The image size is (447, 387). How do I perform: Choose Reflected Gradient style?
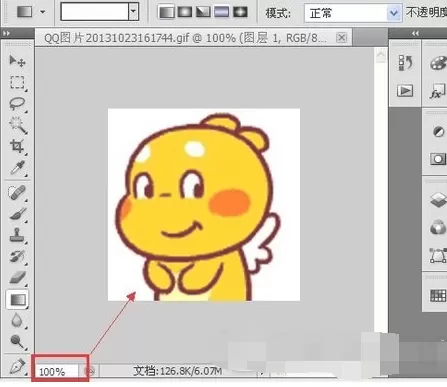[221, 12]
